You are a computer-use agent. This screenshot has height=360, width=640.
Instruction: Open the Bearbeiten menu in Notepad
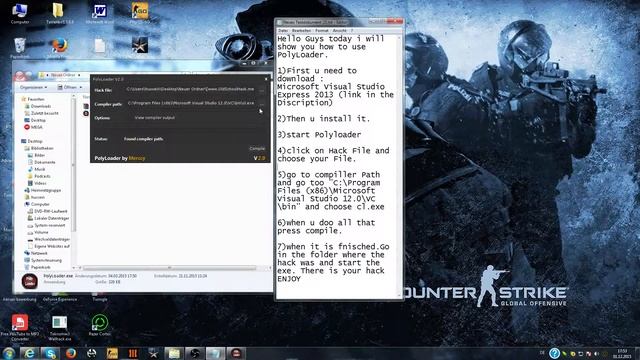[x=302, y=31]
